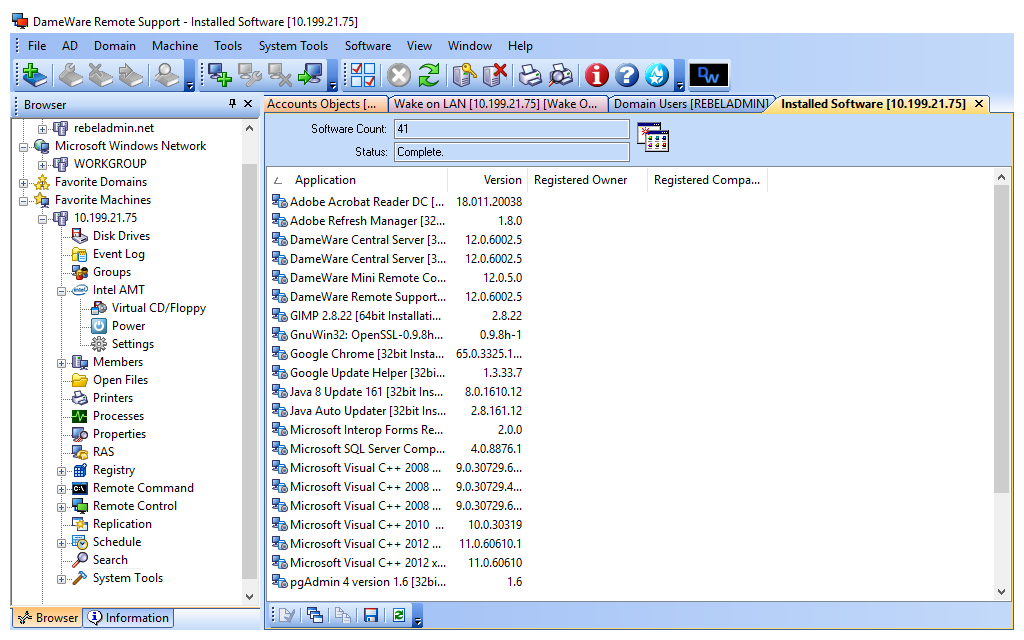Click the red Information (i) toolbar icon
Viewport: 1024px width, 640px height.
pyautogui.click(x=598, y=75)
